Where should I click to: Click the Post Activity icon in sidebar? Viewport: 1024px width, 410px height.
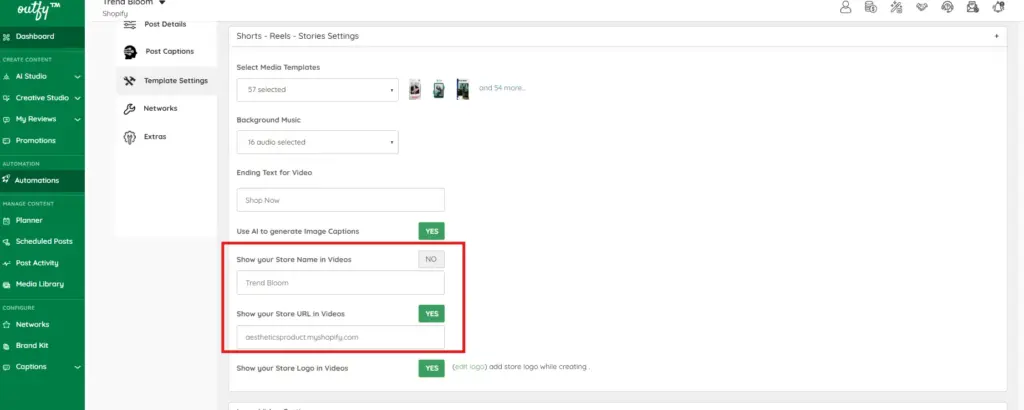click(x=7, y=263)
